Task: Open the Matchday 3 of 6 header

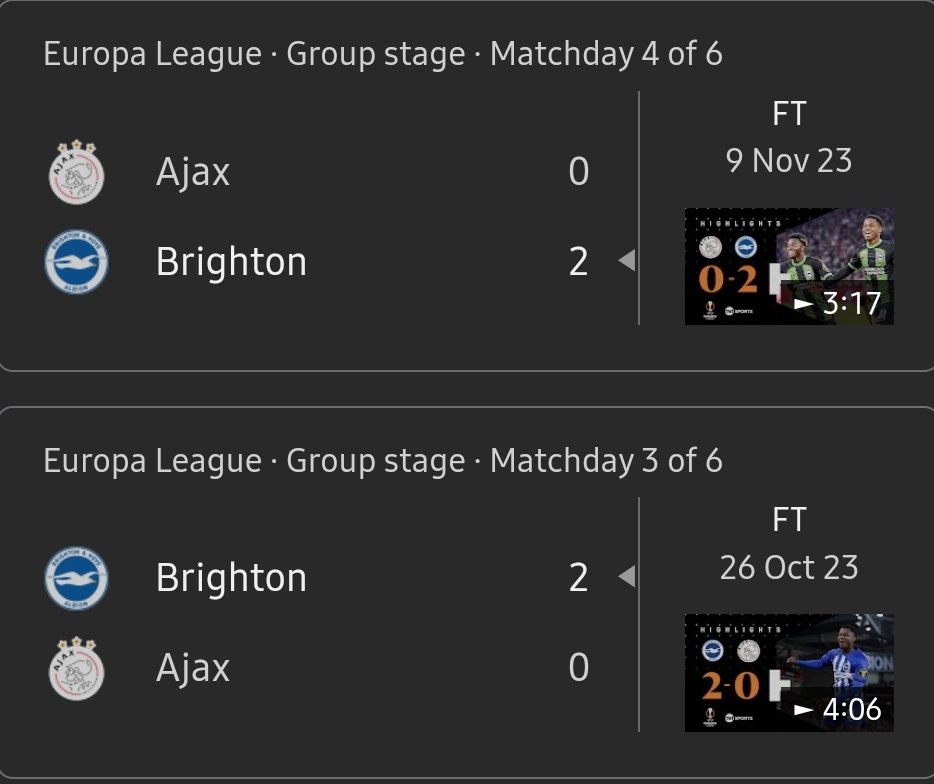Action: (383, 461)
